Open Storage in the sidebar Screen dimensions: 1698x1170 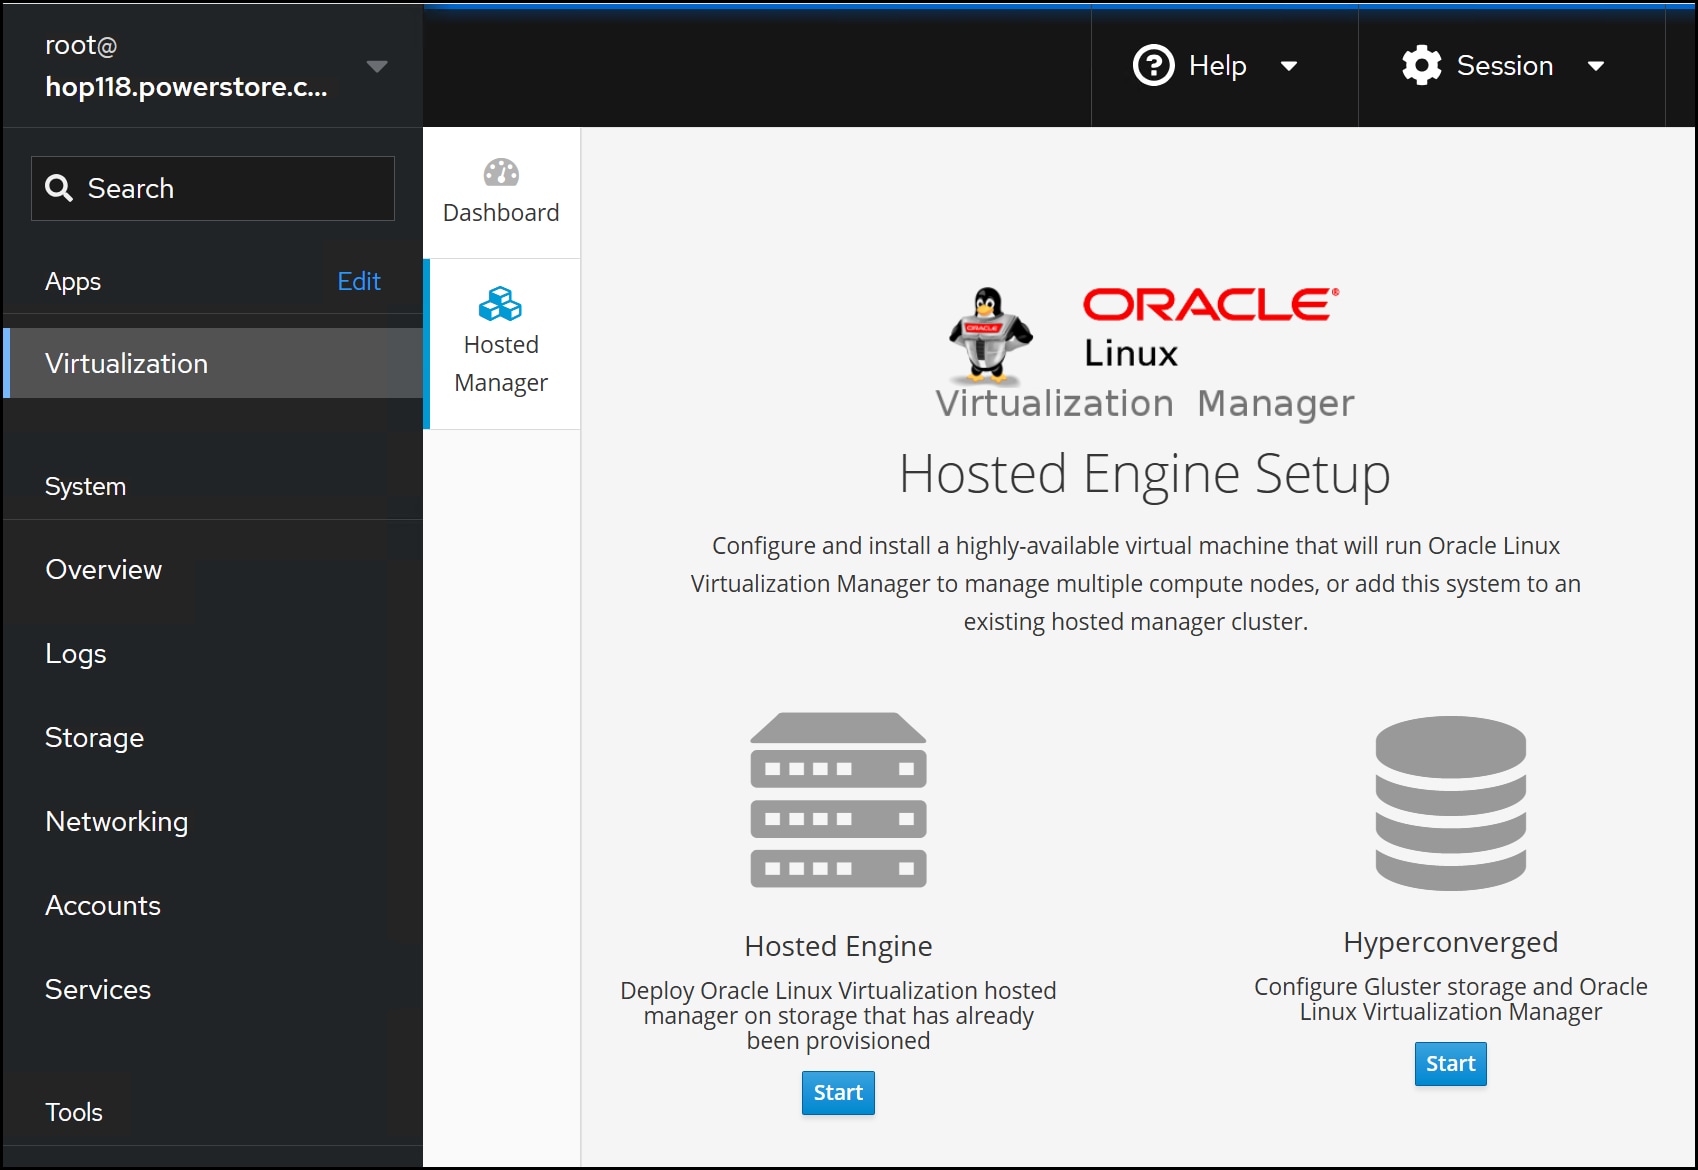[94, 737]
